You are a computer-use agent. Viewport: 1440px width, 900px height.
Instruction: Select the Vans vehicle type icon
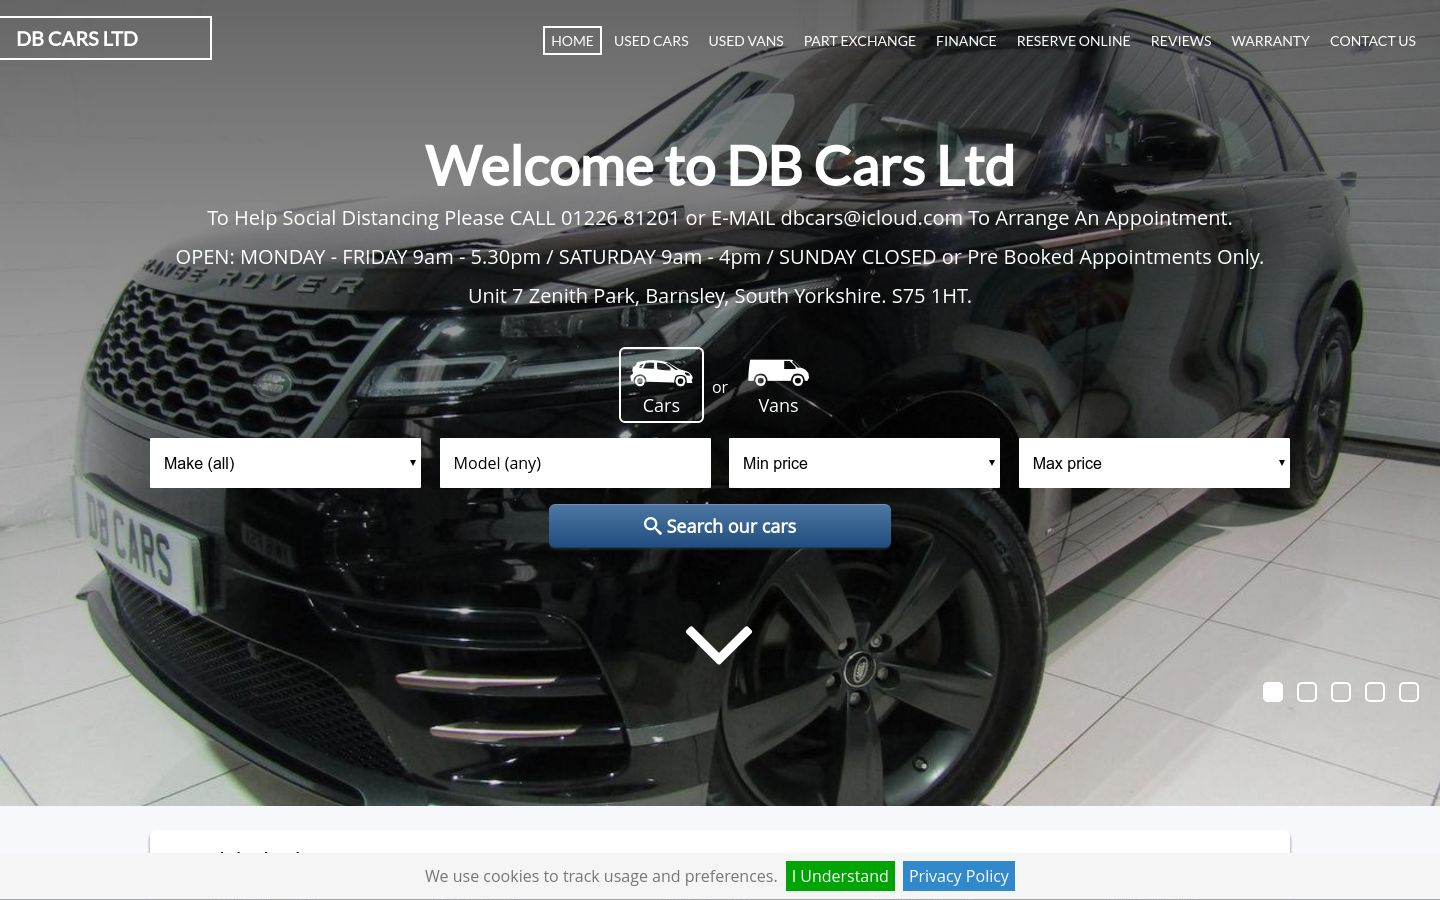pos(778,385)
